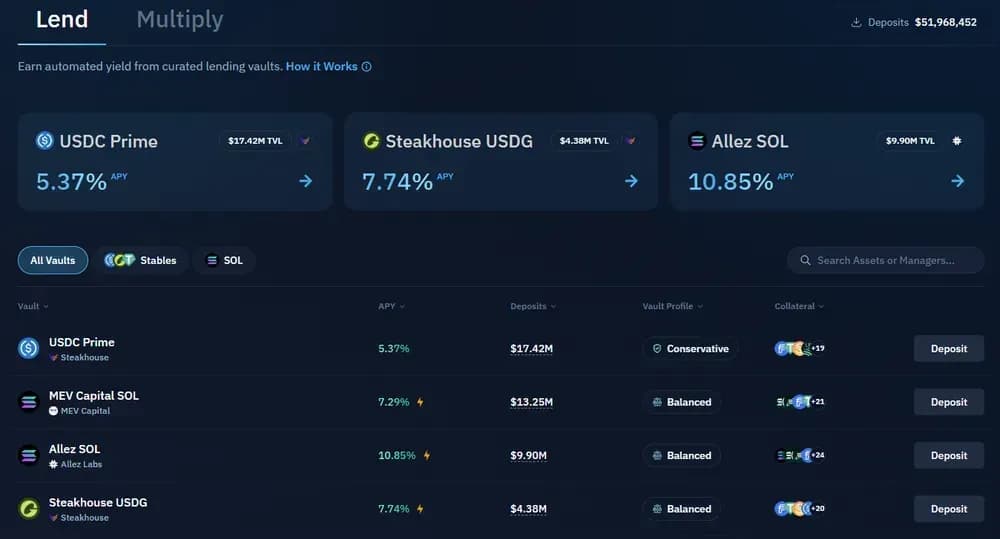The height and width of the screenshot is (539, 1000).
Task: Sort by Deposits column header
Action: coord(533,306)
